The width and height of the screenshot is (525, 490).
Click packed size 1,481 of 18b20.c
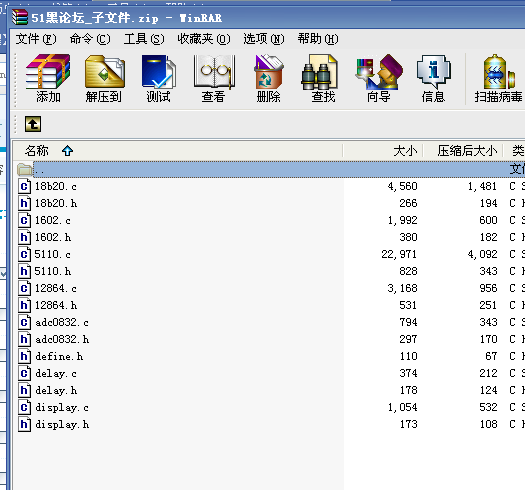(x=482, y=186)
